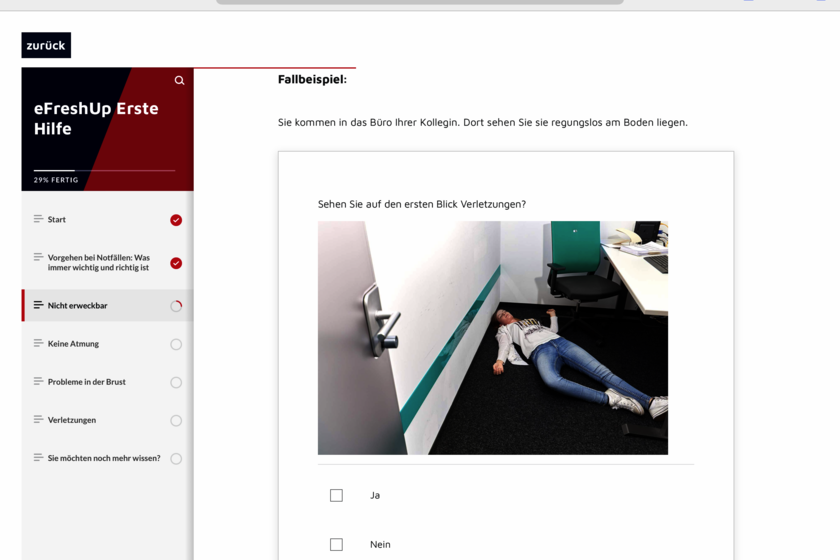Click checkmark icon beside Vorgehen bei Notfällen
Screen dimensions: 840x560
click(176, 263)
